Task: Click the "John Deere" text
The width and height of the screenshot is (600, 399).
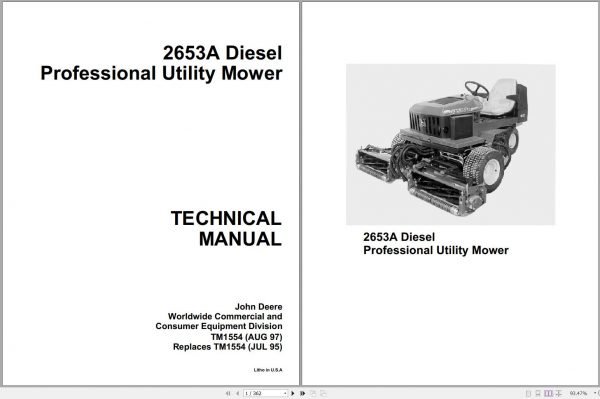Action: point(259,307)
